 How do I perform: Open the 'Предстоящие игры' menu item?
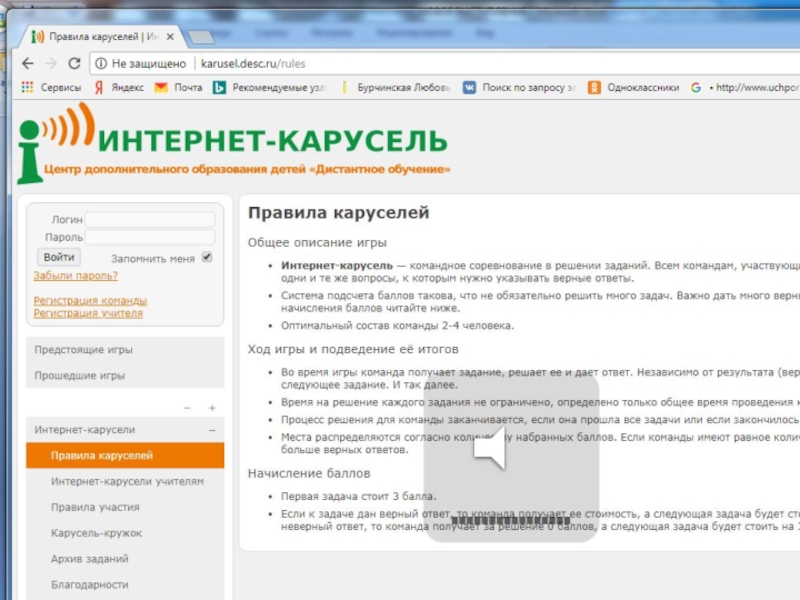pyautogui.click(x=84, y=350)
